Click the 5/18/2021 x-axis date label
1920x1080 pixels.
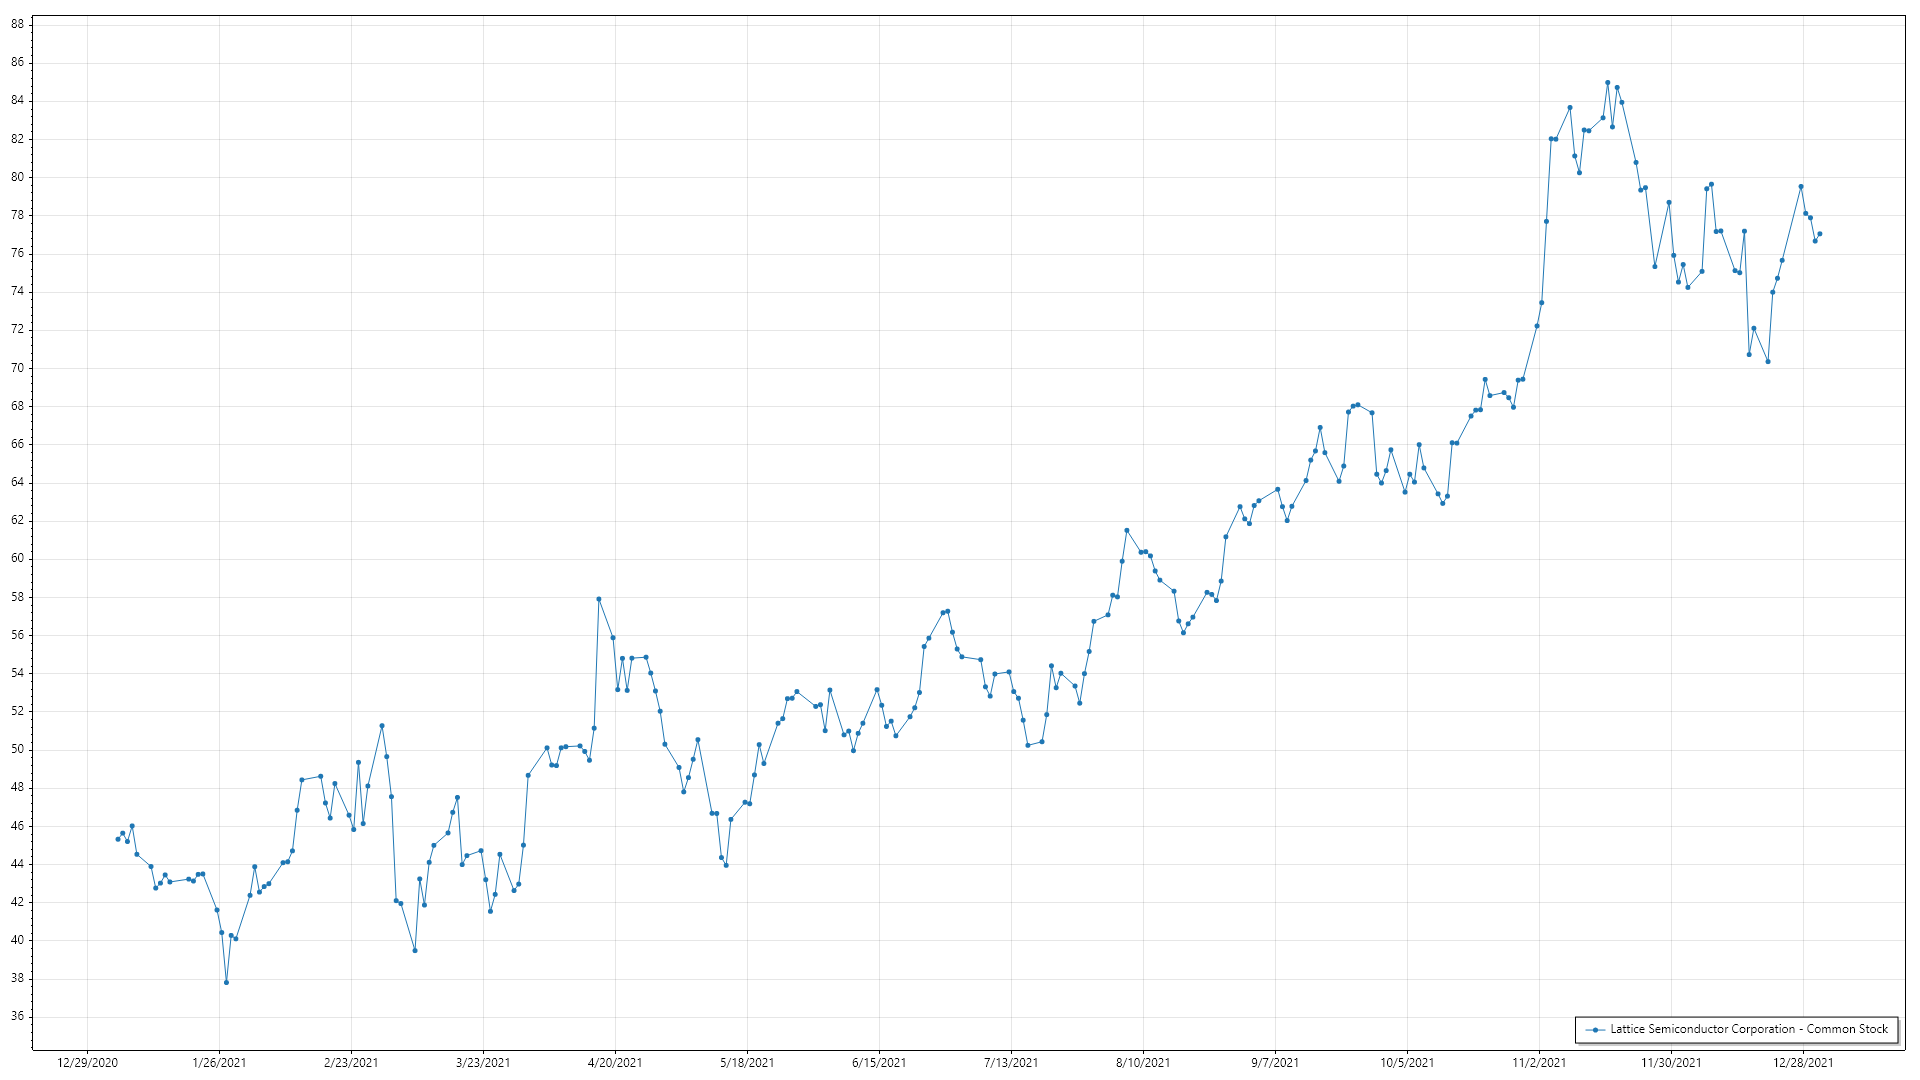coord(747,1063)
